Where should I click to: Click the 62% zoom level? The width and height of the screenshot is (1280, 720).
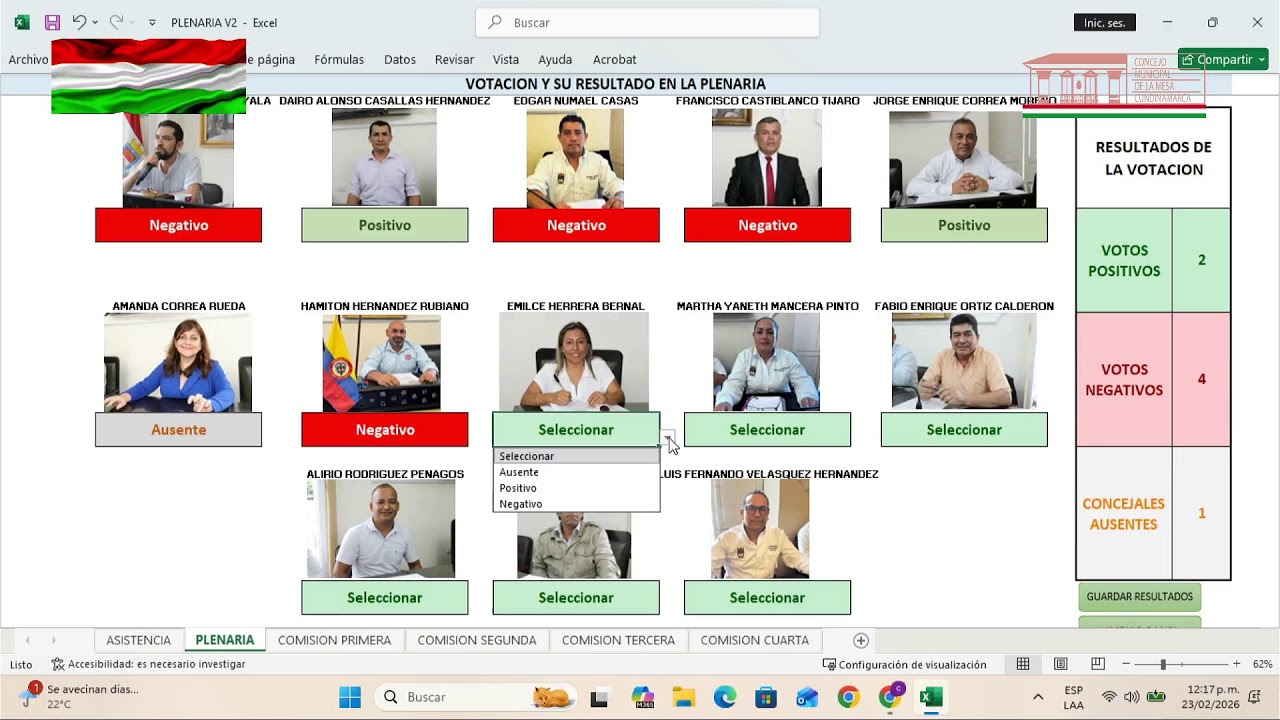1262,664
